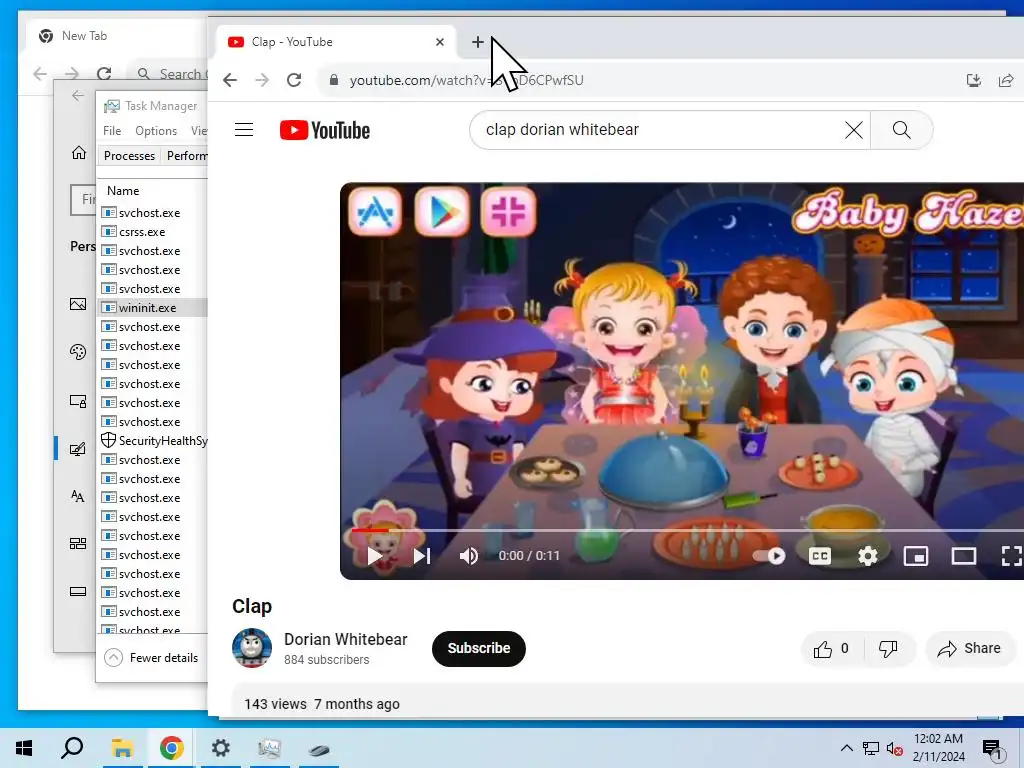Clear the YouTube search text
1024x768 pixels.
coord(853,130)
